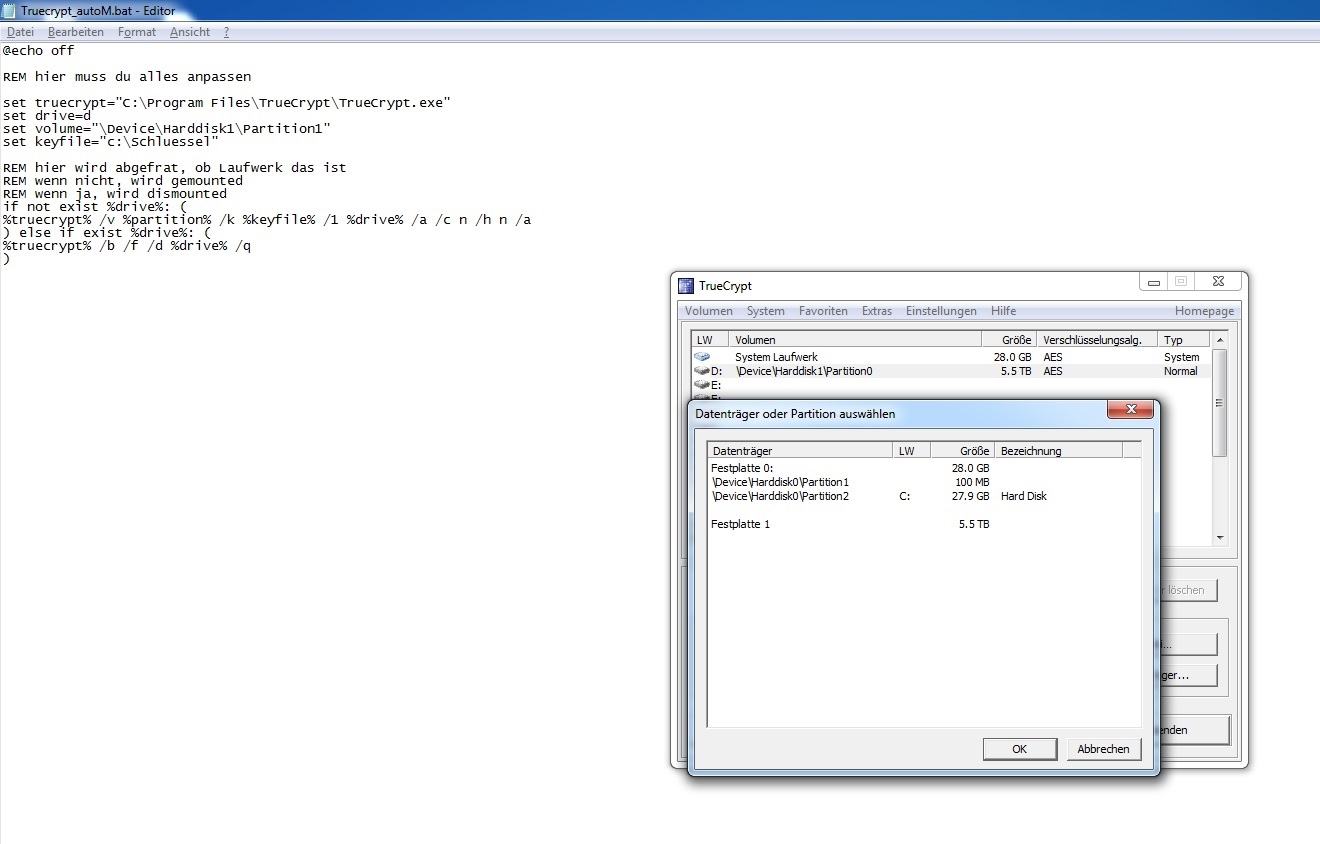Screen dimensions: 1320x844
Task: Close the Datenträger oder Partition auswählen dialog
Action: pyautogui.click(x=1131, y=409)
